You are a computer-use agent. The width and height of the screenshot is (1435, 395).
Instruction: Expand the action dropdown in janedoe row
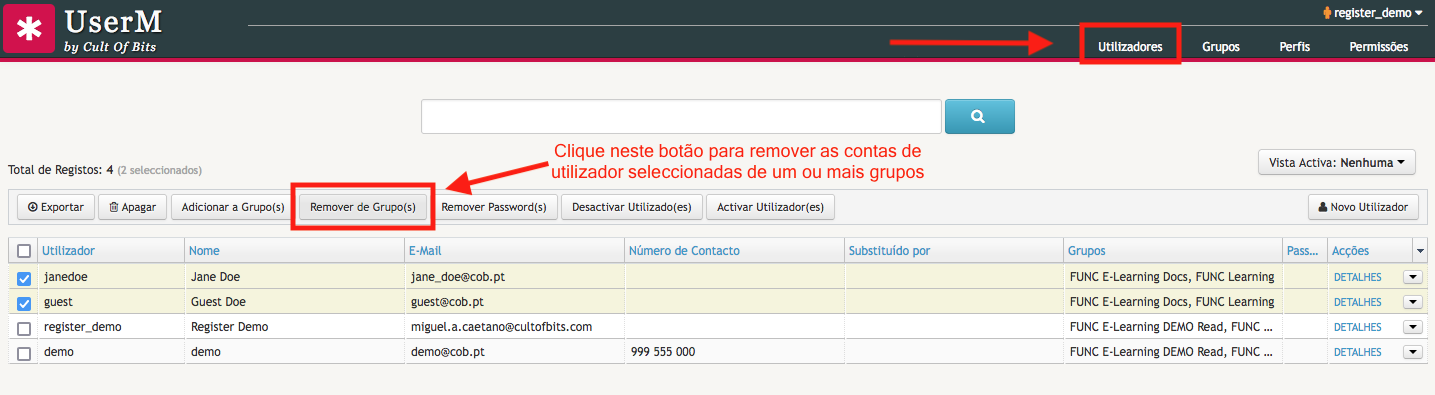click(x=1413, y=277)
